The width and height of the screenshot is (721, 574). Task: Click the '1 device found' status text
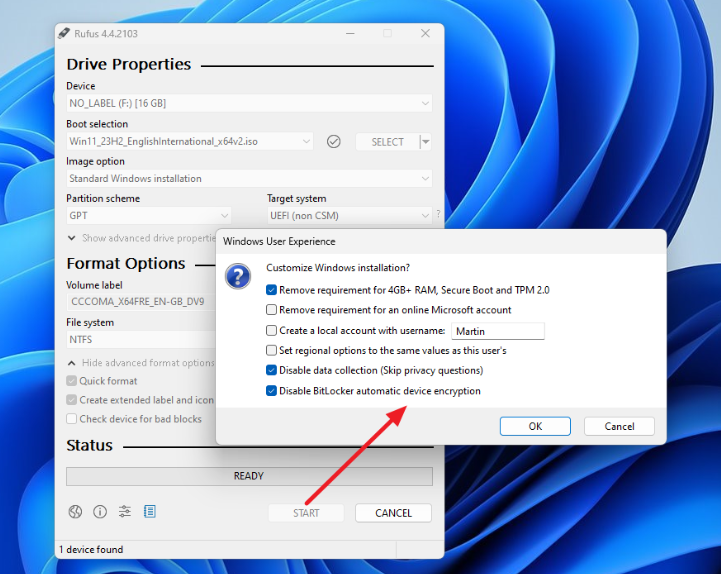(91, 549)
